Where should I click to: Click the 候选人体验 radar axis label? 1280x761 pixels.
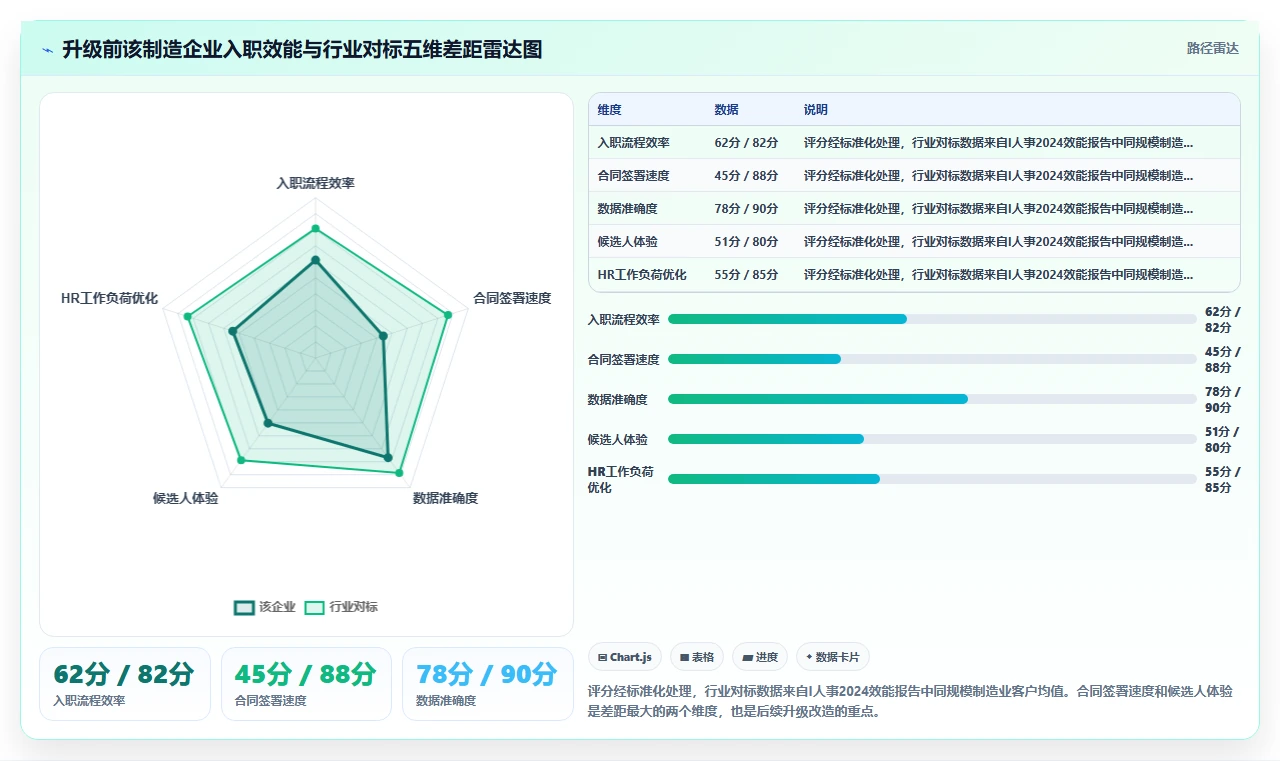(x=186, y=498)
